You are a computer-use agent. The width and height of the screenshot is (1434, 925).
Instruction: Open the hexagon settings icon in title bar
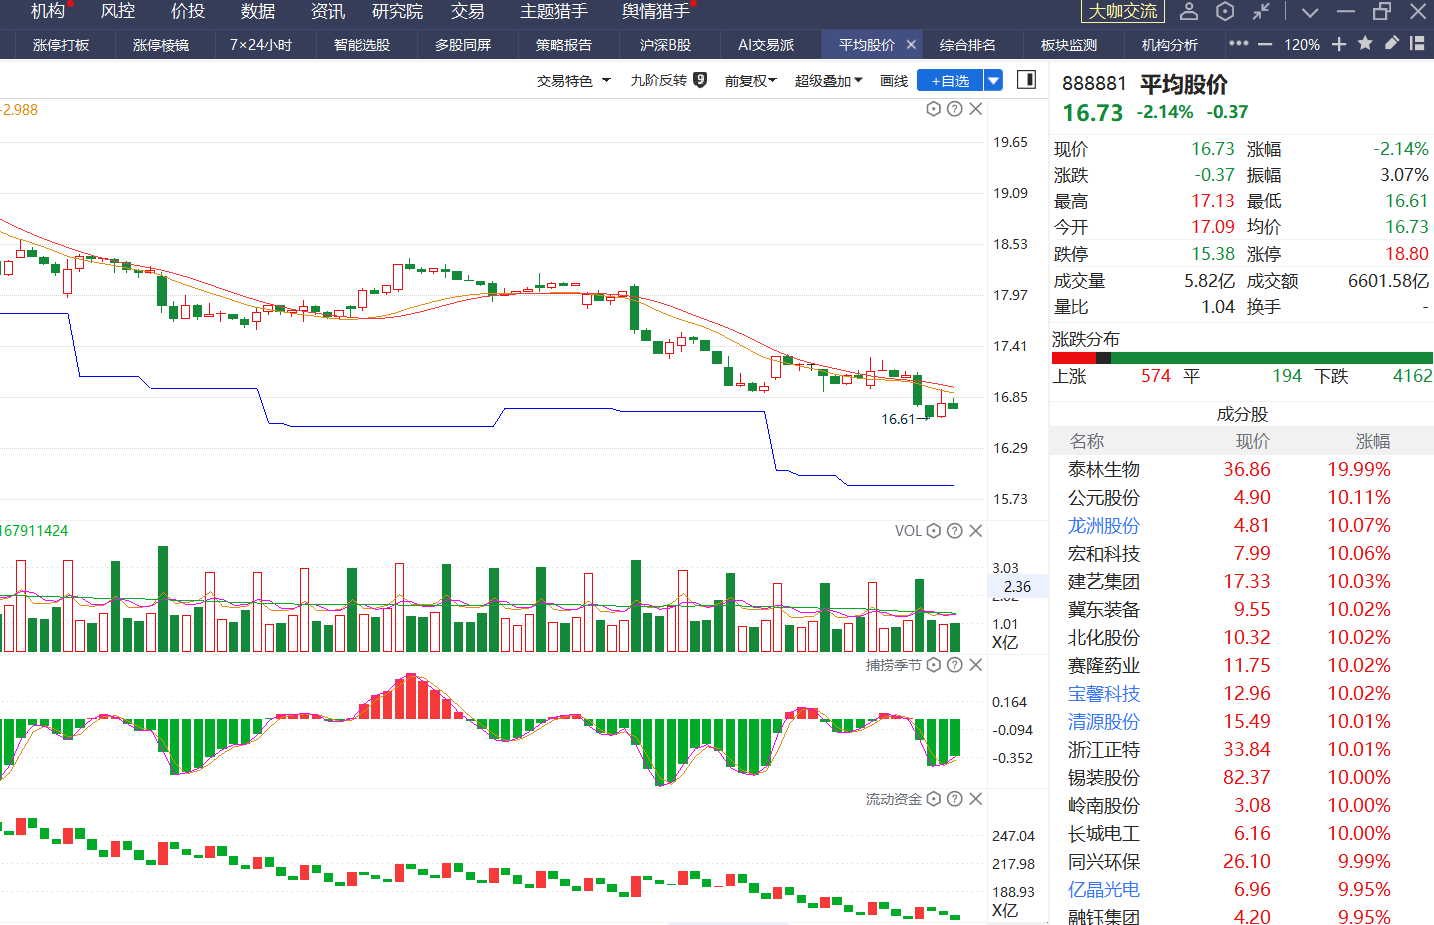tap(1225, 11)
